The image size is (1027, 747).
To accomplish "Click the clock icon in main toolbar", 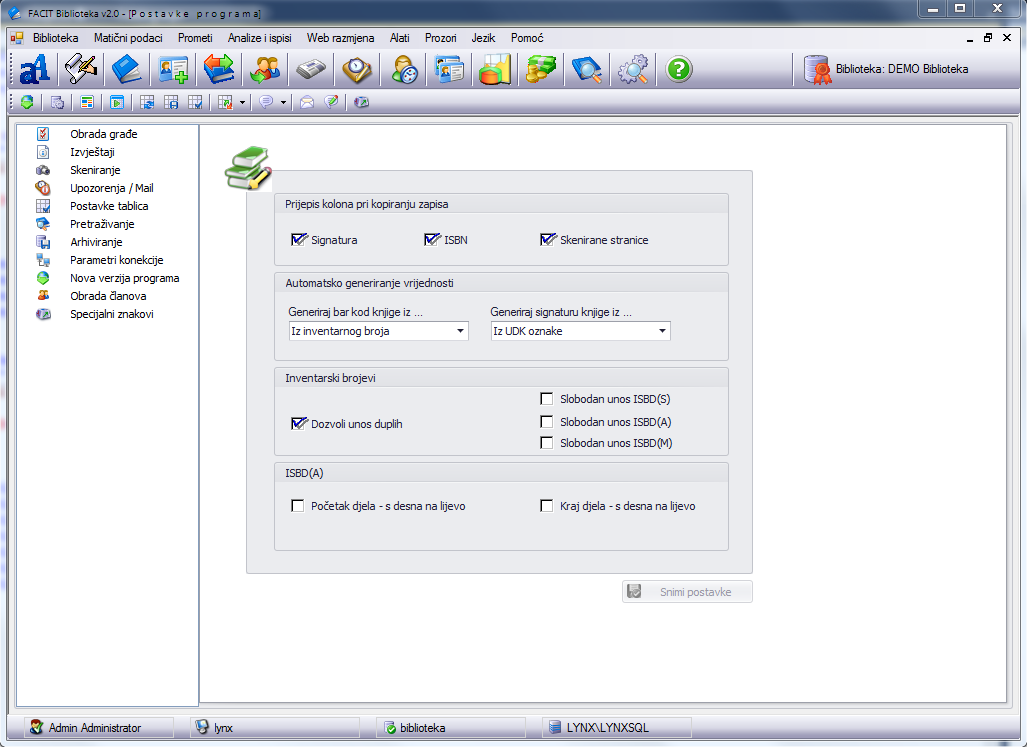I will pyautogui.click(x=356, y=70).
